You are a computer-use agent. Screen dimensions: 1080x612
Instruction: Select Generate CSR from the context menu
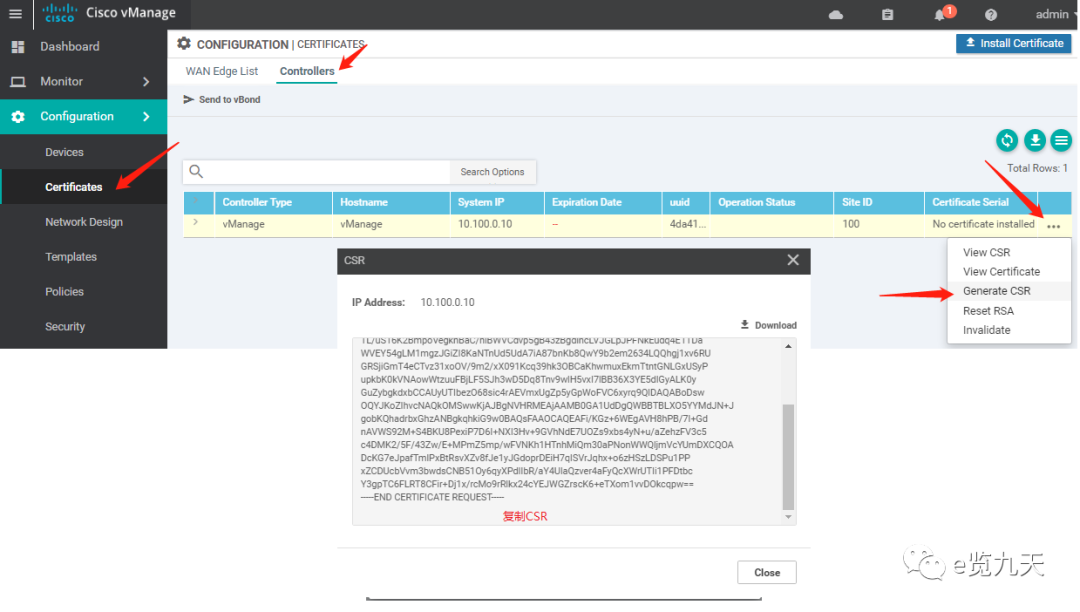[1000, 291]
